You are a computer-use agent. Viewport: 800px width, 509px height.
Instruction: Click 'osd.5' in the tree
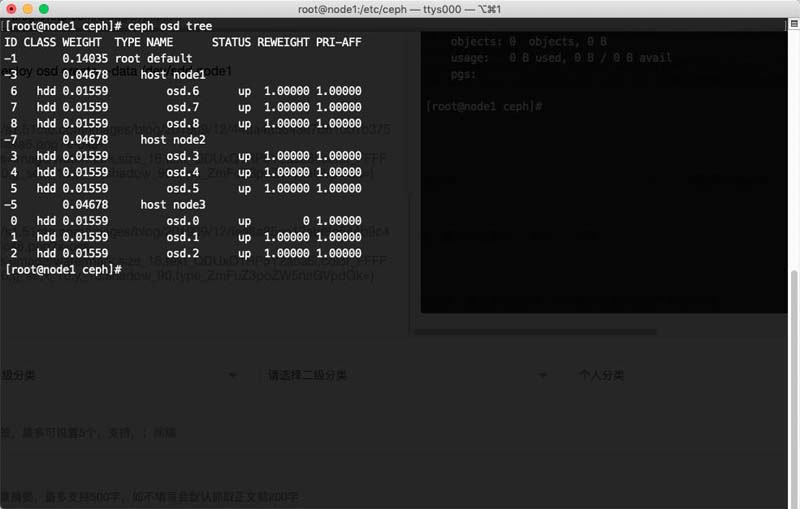click(183, 189)
